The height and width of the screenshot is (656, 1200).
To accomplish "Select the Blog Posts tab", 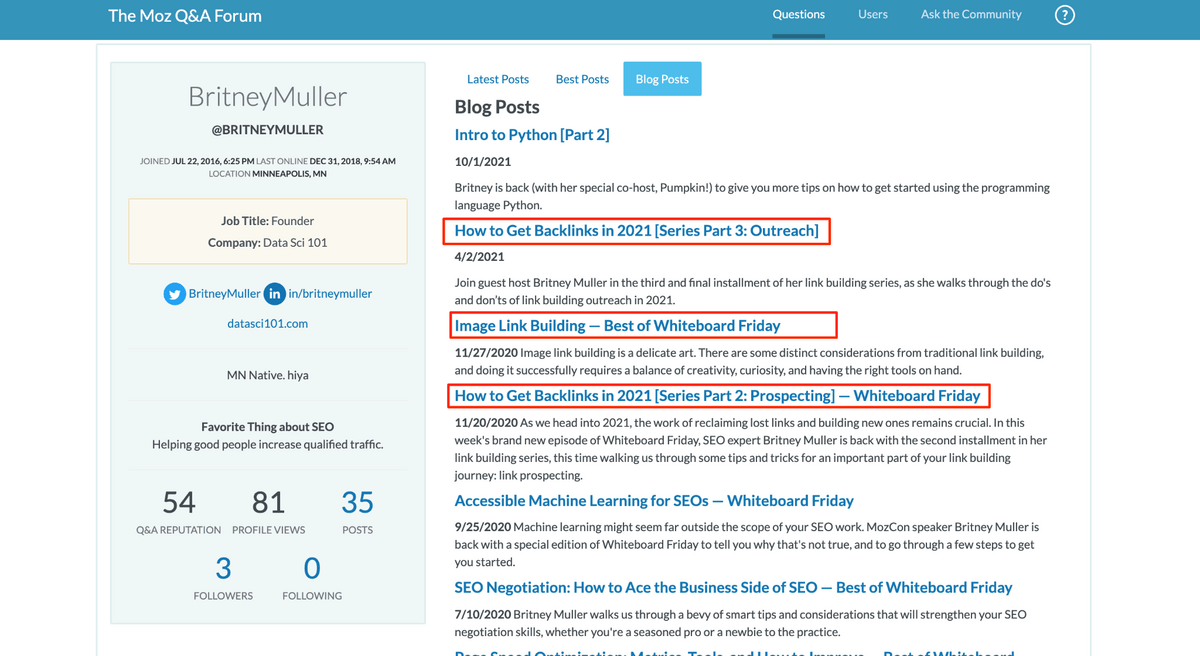I will tap(662, 79).
